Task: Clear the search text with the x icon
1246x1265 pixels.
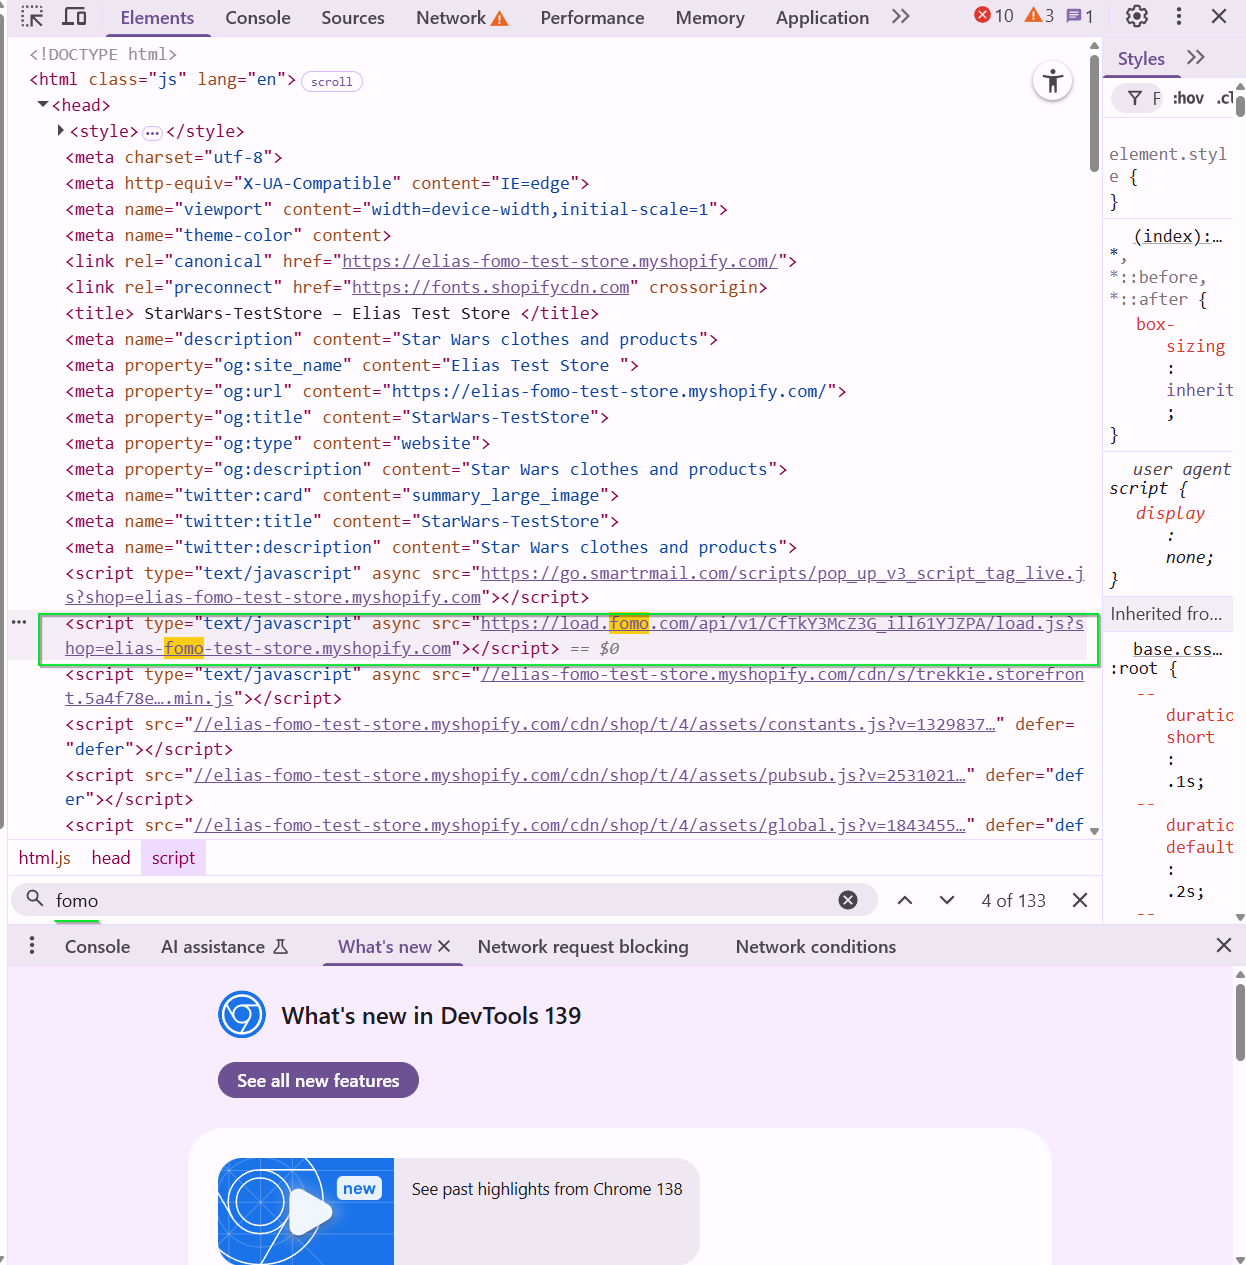Action: click(x=848, y=900)
